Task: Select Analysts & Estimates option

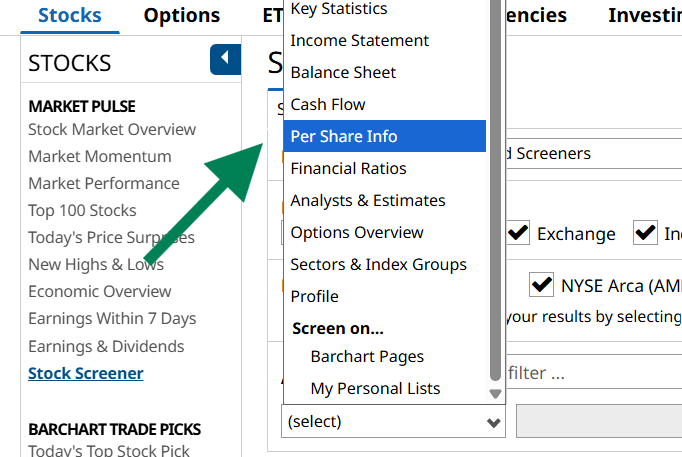Action: pos(384,200)
